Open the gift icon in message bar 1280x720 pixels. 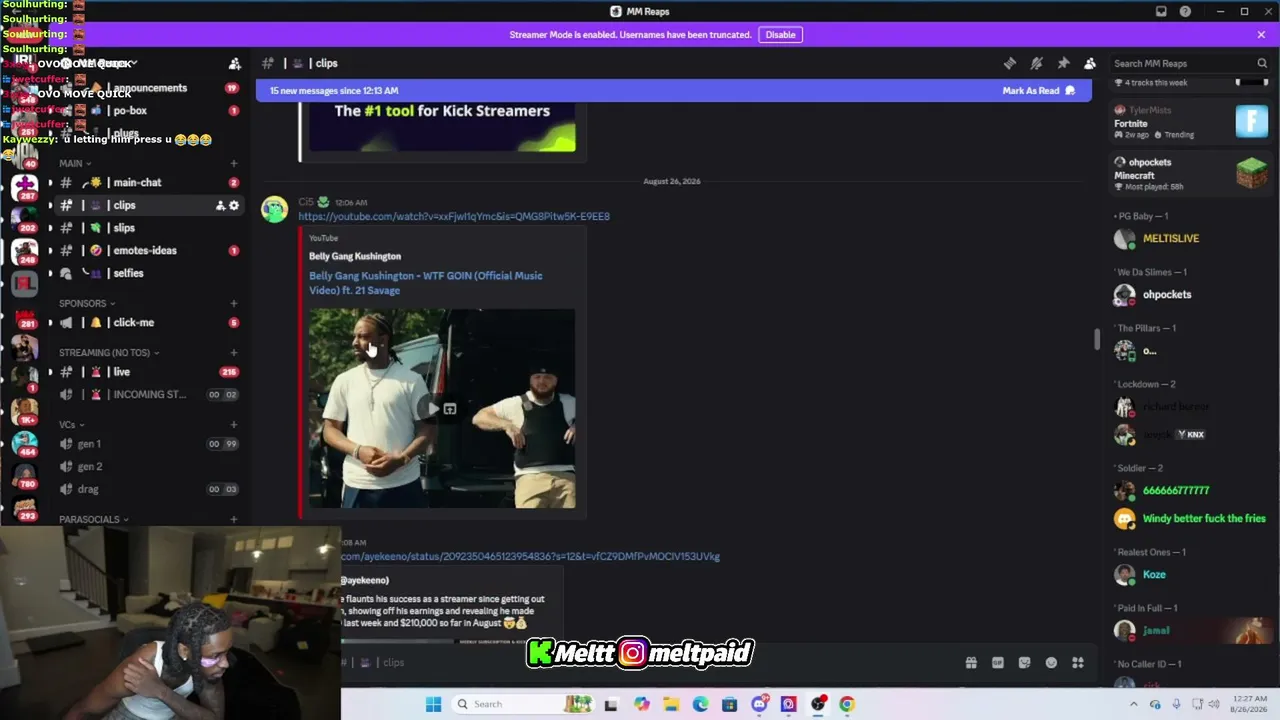[x=971, y=662]
